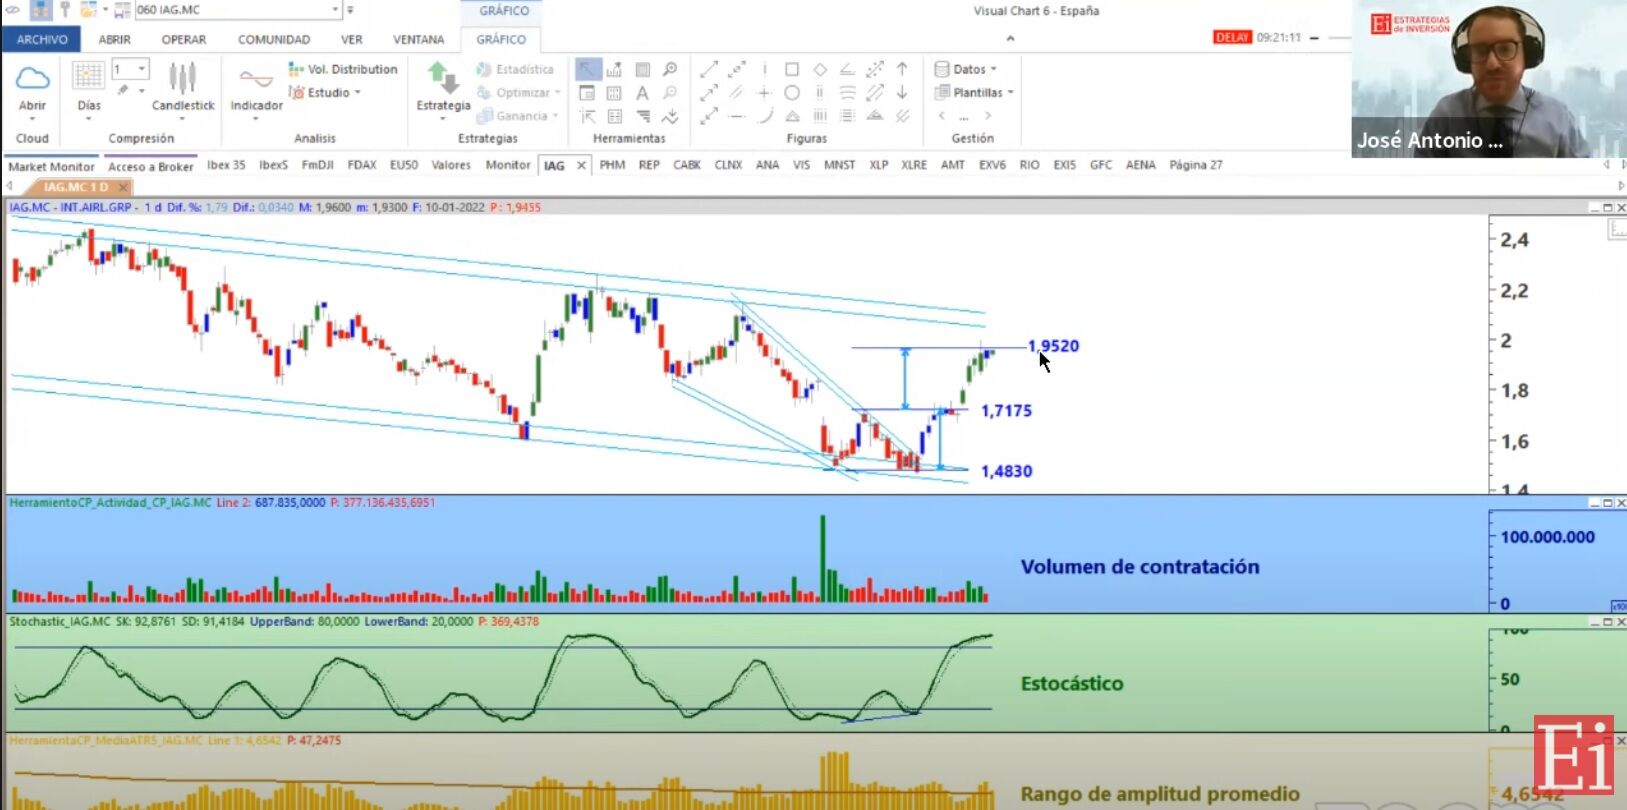Click the Rango de amplitud promedio label

1160,794
